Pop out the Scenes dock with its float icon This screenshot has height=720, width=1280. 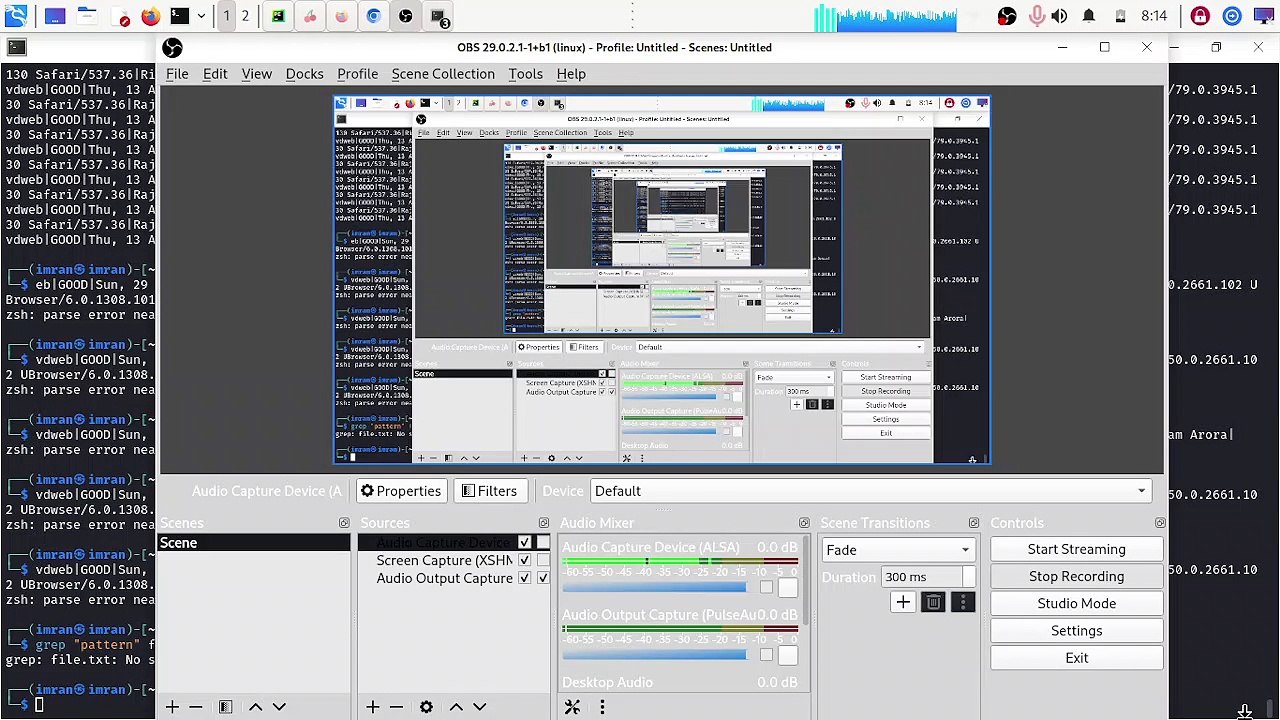(344, 523)
